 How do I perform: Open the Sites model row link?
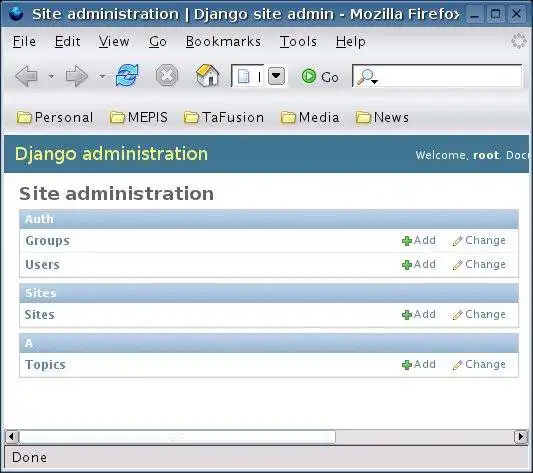(x=39, y=315)
